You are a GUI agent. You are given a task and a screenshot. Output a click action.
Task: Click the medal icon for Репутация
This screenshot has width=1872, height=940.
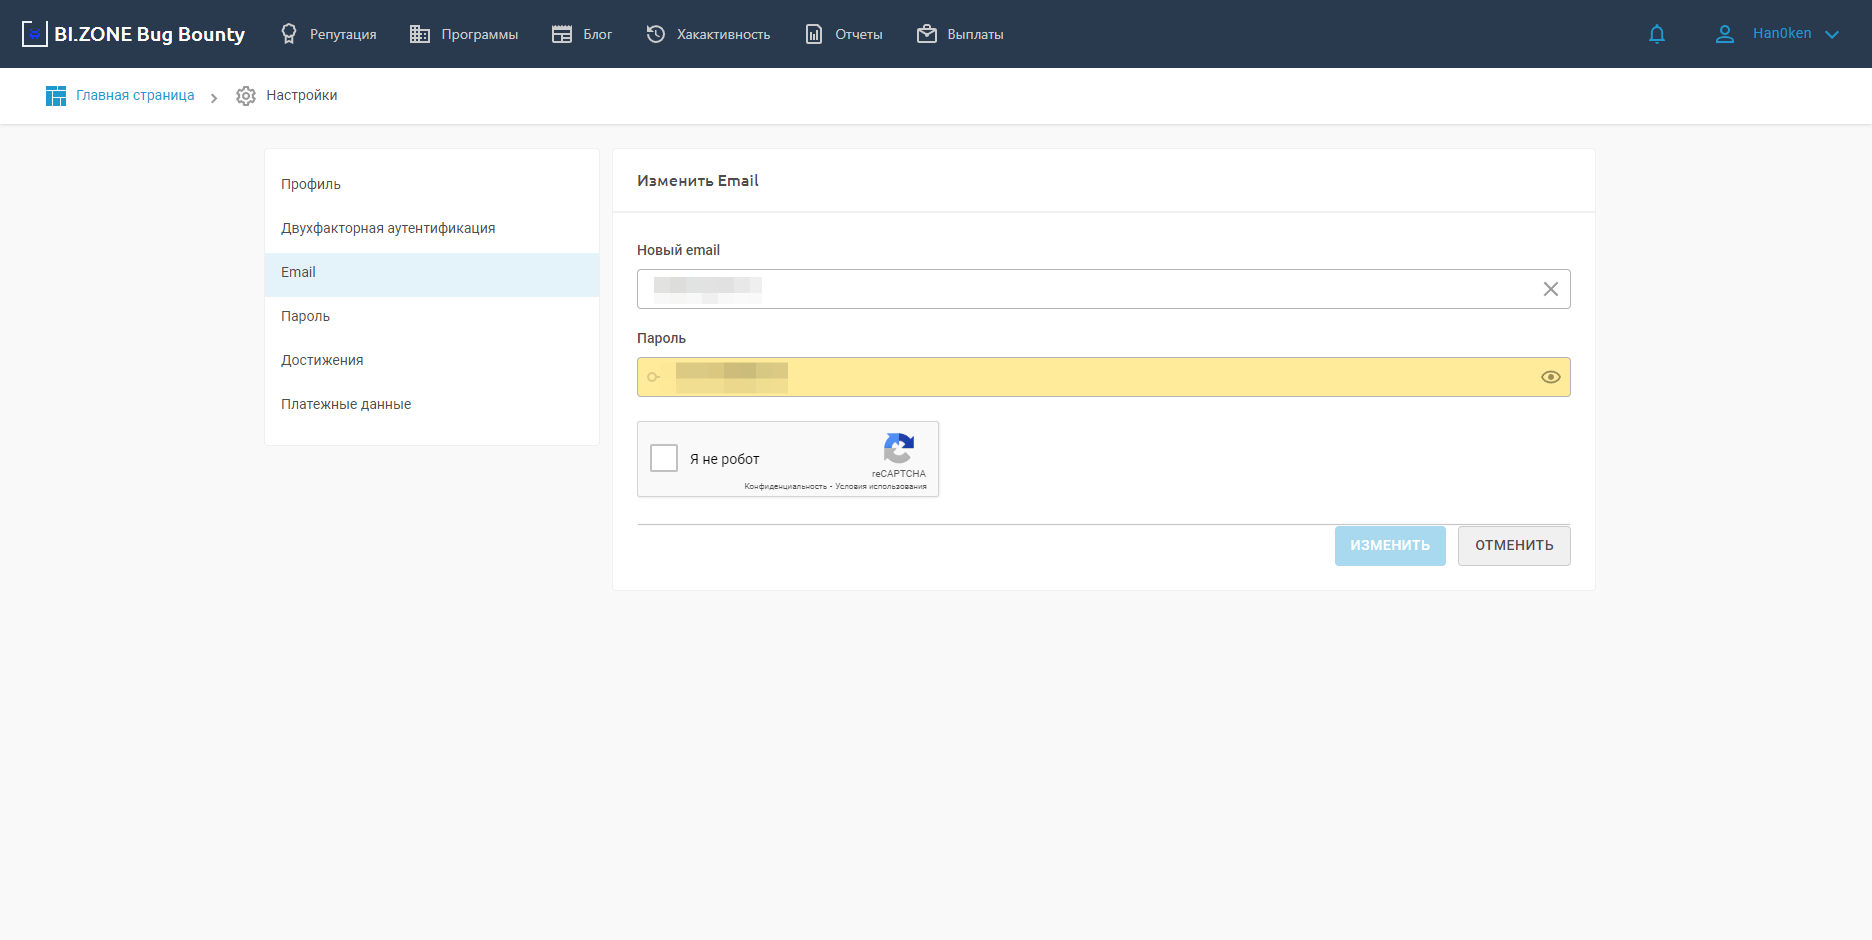coord(289,34)
